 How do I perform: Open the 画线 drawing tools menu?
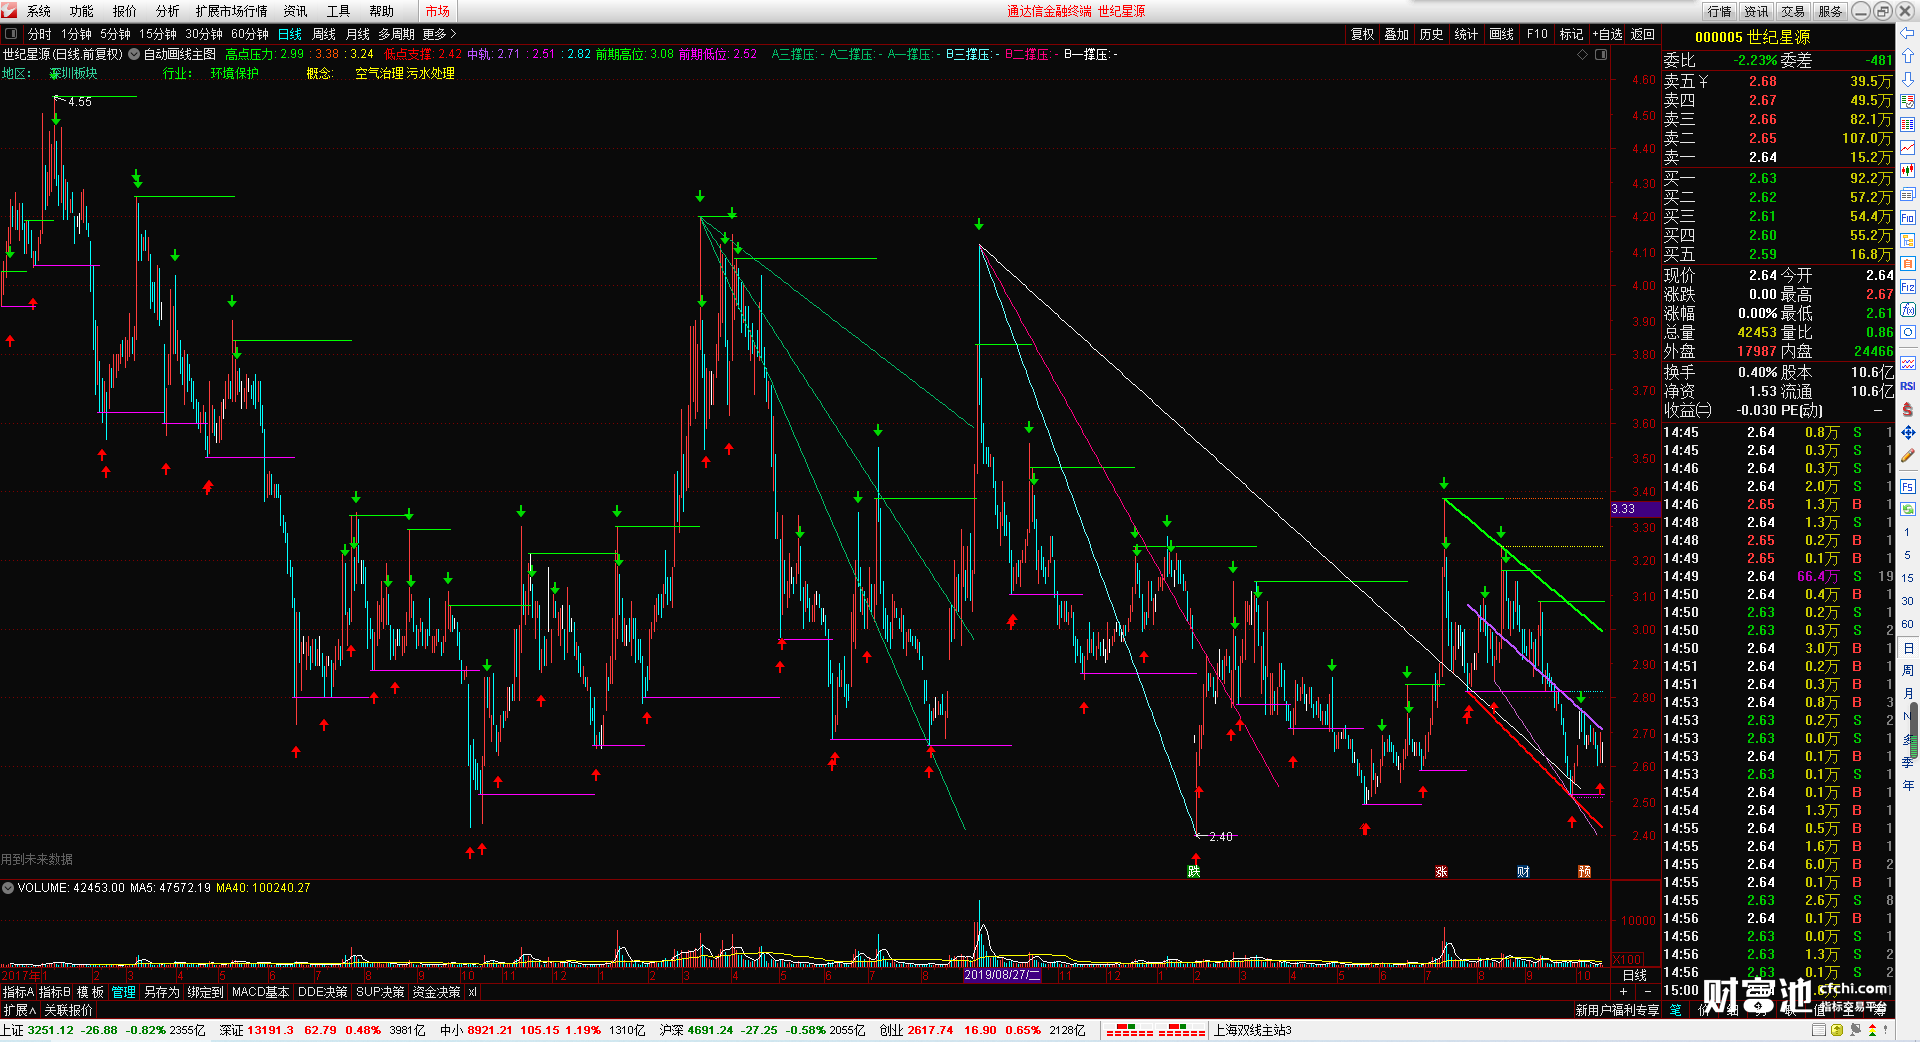coord(1501,34)
